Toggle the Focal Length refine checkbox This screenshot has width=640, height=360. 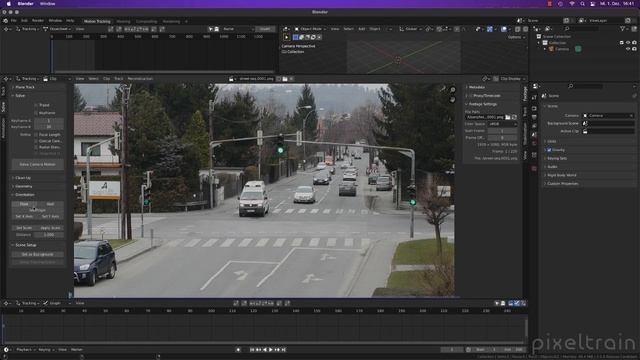pos(36,134)
